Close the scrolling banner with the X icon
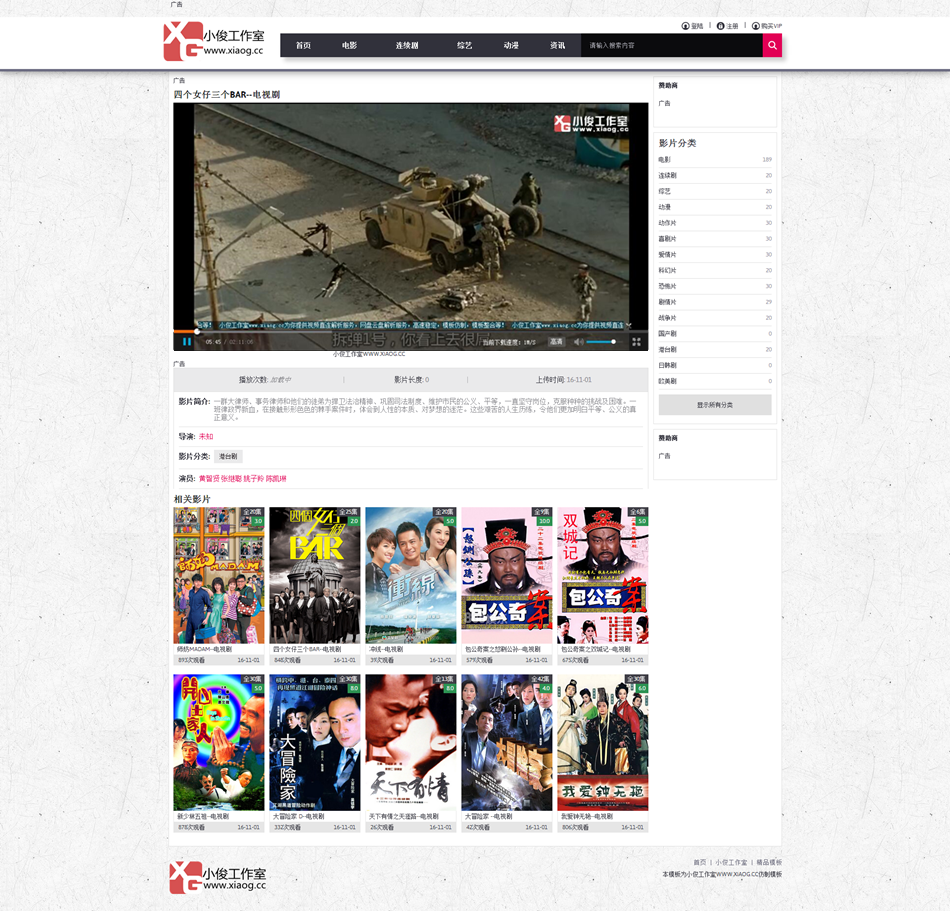Image resolution: width=950 pixels, height=911 pixels. [629, 325]
